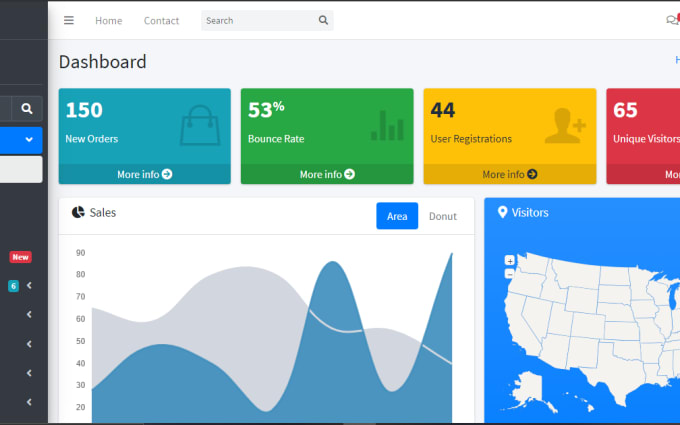
Task: Focus the top Search input field
Action: 259,20
